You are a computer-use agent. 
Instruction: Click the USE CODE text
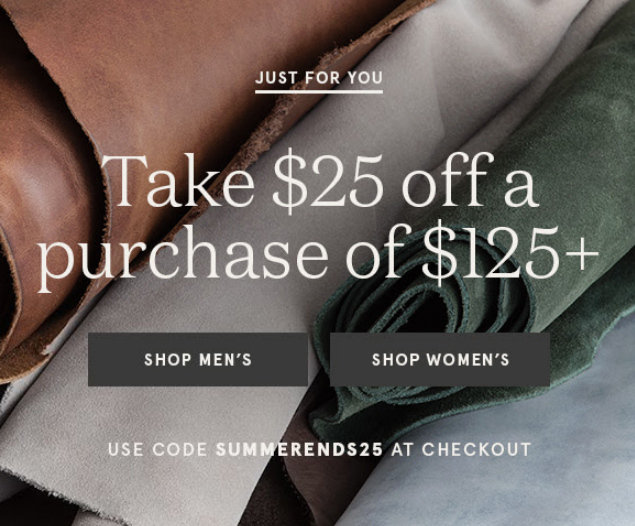[158, 449]
